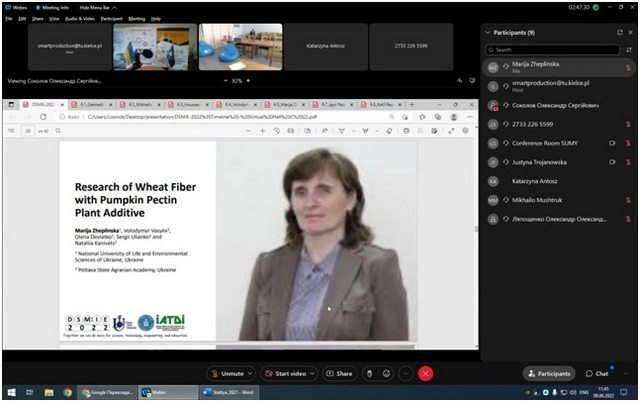Select the 2733 226 5599 video tile

(411, 47)
